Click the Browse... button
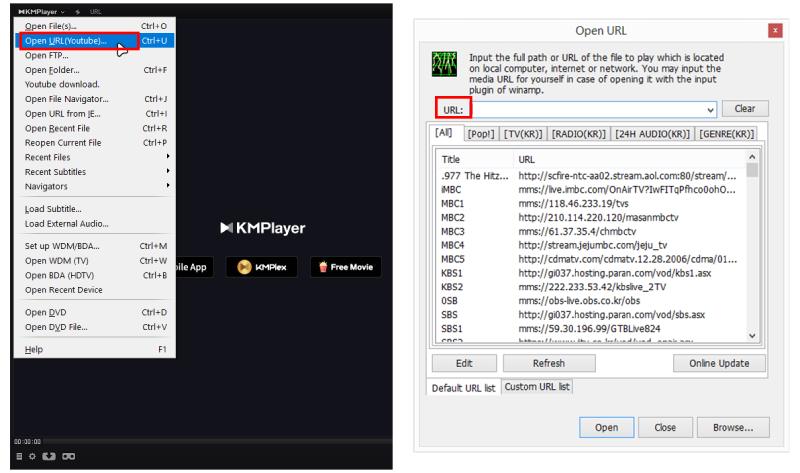The height and width of the screenshot is (473, 800). (x=733, y=428)
